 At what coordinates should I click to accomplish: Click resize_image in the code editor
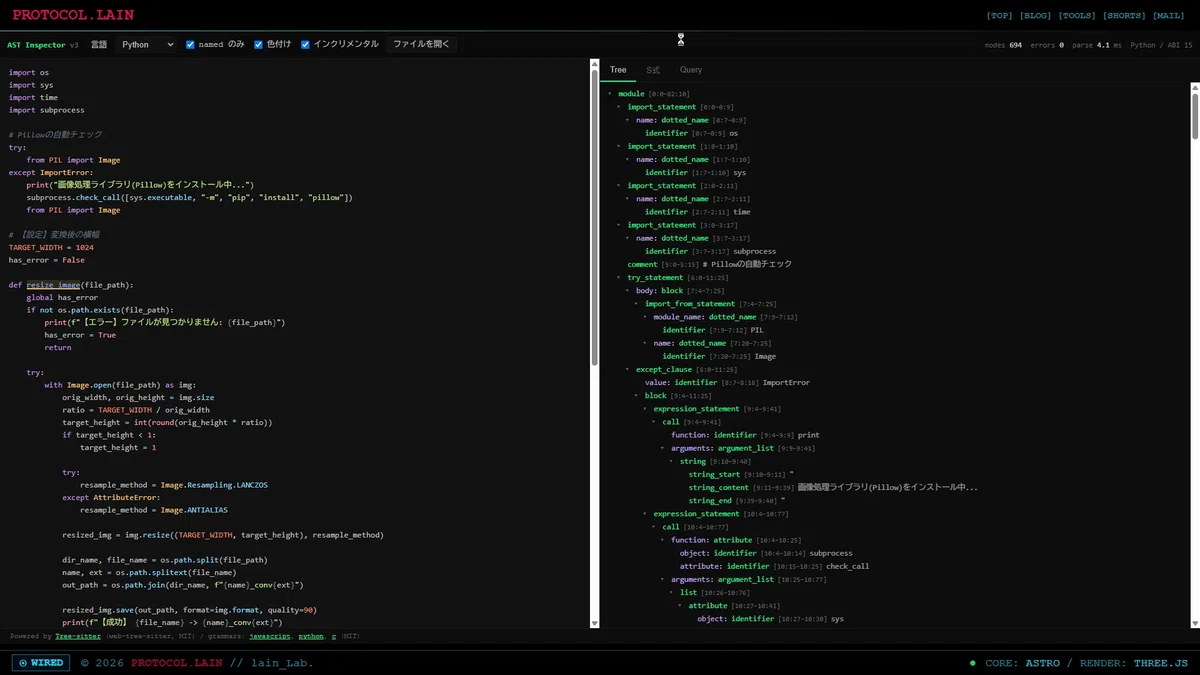tap(53, 285)
